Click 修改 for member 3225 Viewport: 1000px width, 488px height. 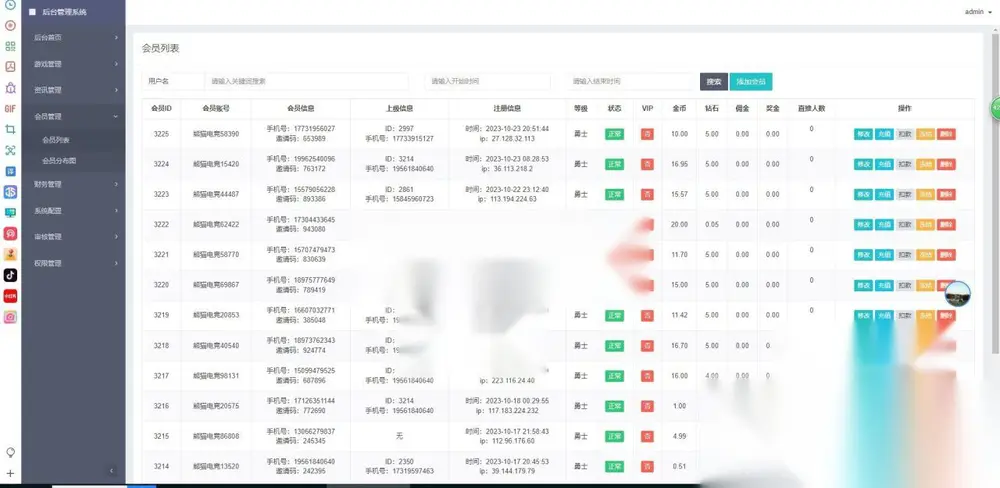point(863,134)
